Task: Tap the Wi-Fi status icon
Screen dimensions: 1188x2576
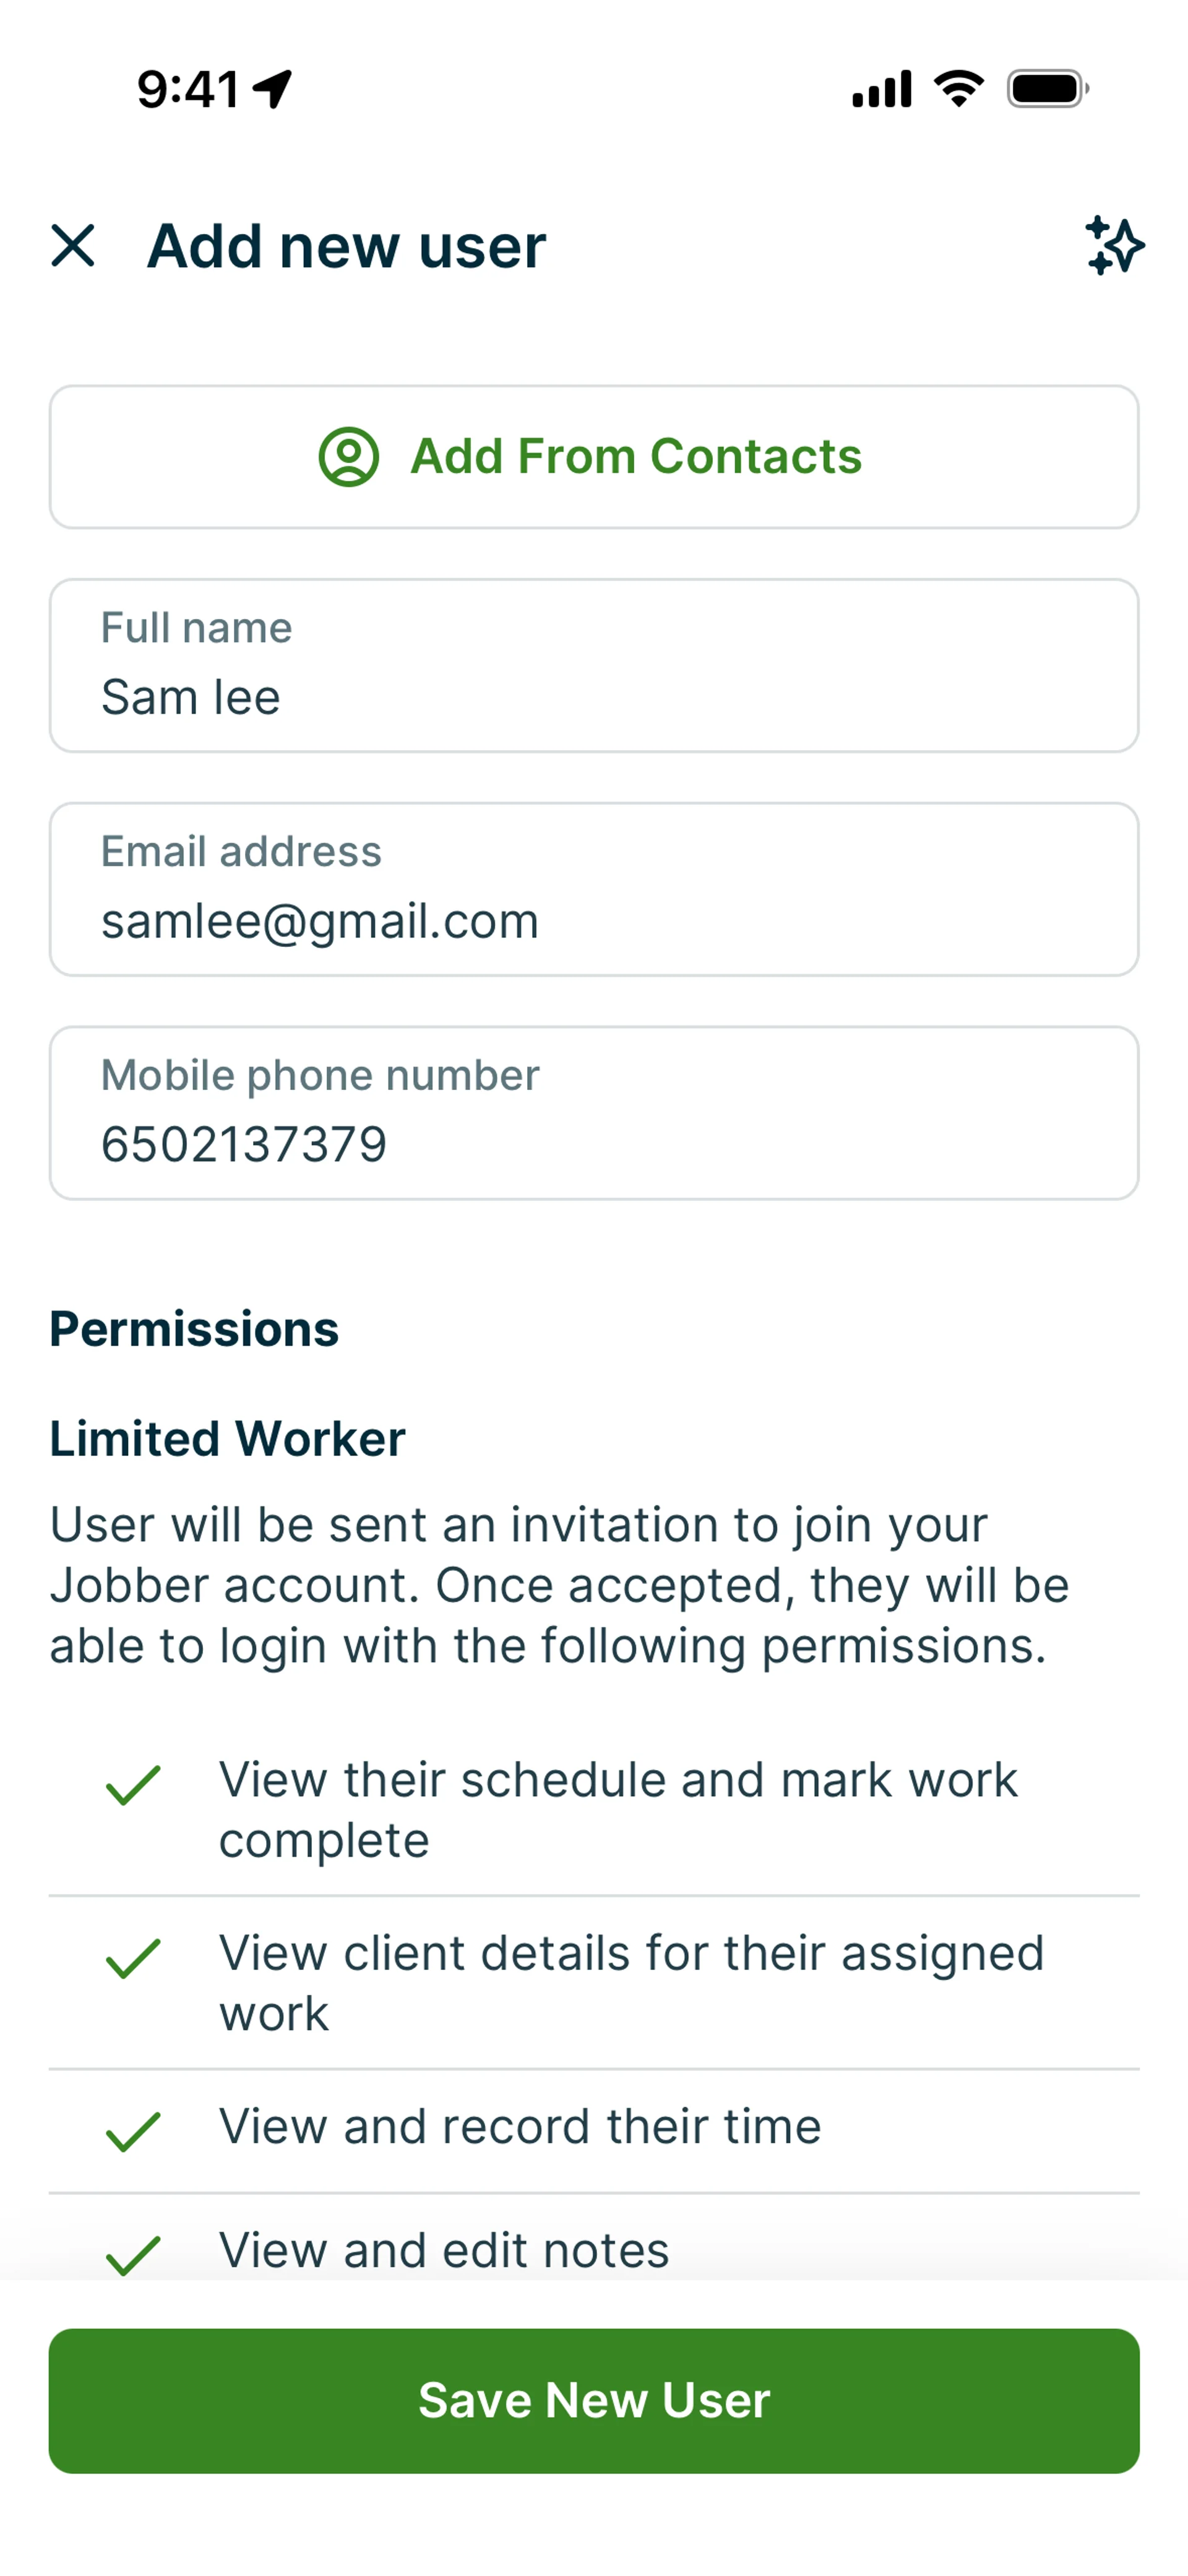Action: (958, 89)
